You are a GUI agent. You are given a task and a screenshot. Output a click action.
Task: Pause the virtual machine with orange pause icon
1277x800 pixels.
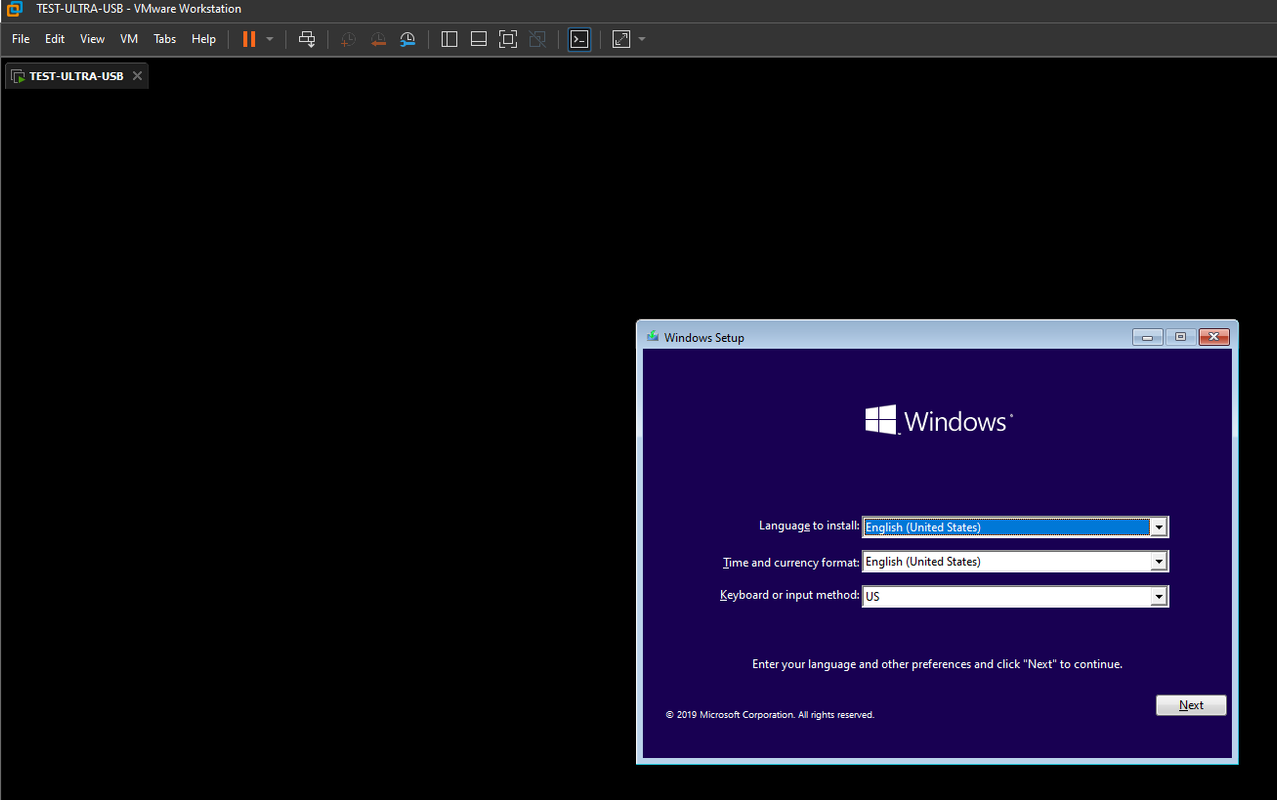click(249, 39)
